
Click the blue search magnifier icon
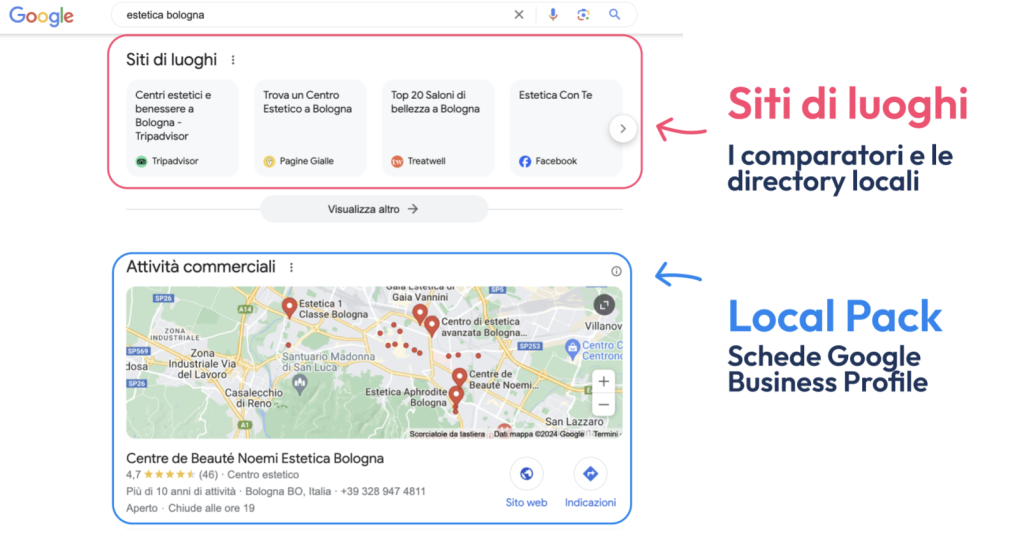click(x=615, y=14)
